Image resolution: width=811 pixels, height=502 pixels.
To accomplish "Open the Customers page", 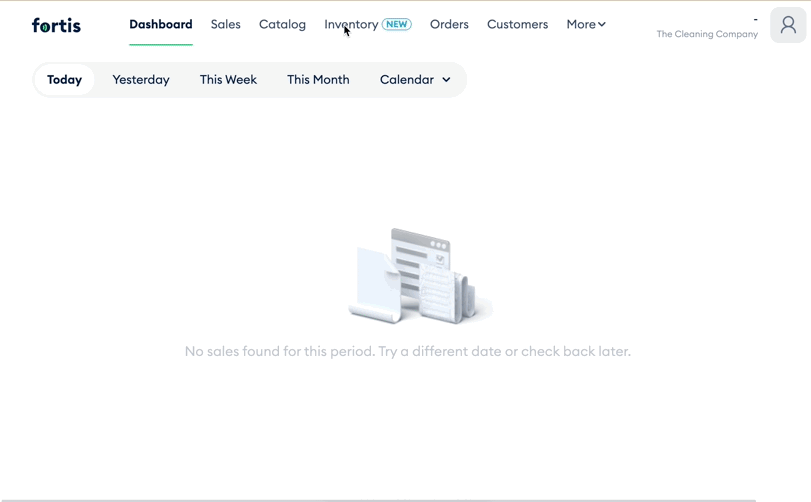I will coord(517,24).
